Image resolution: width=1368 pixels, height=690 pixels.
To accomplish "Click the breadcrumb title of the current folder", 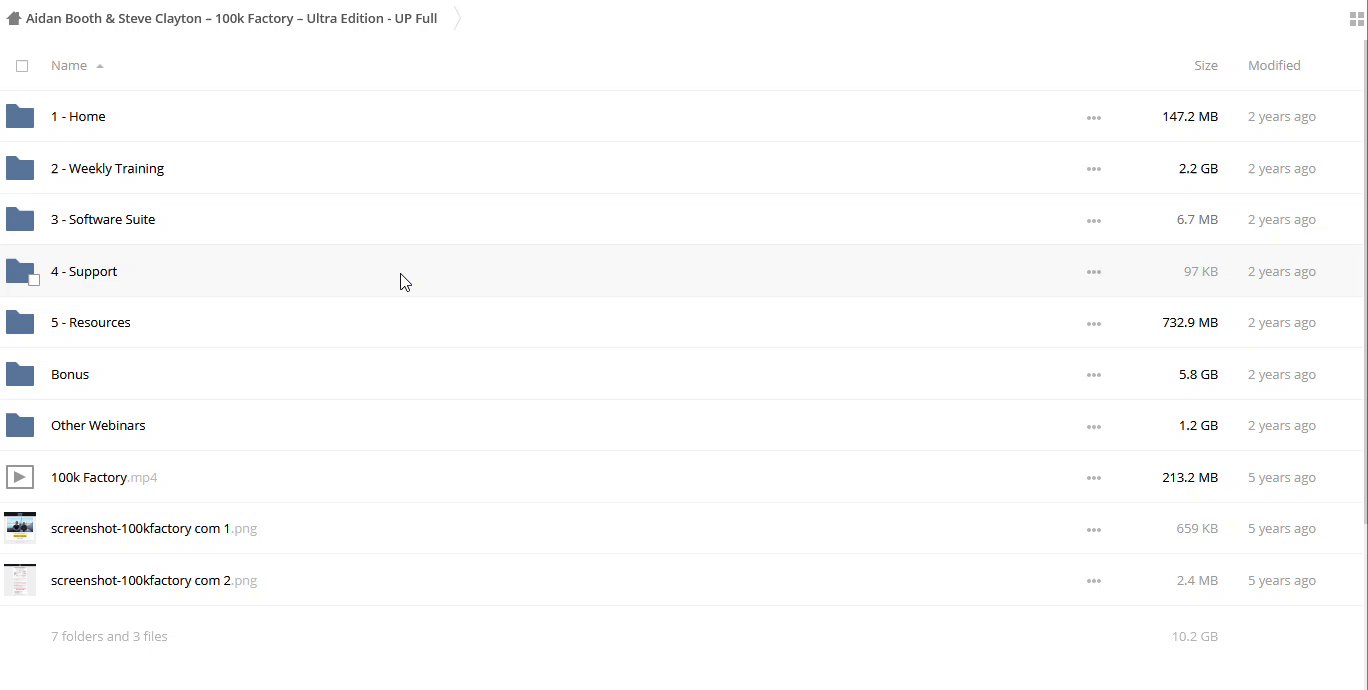I will (231, 18).
